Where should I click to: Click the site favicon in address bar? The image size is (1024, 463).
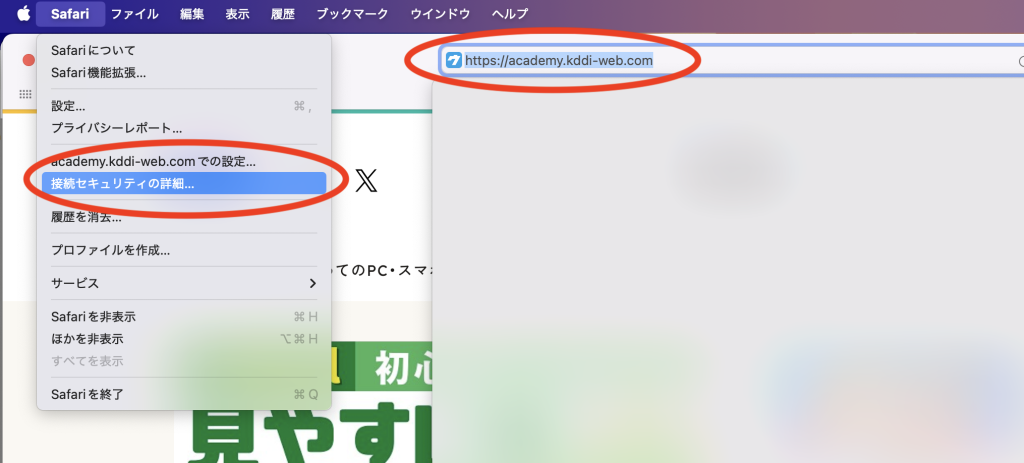454,61
